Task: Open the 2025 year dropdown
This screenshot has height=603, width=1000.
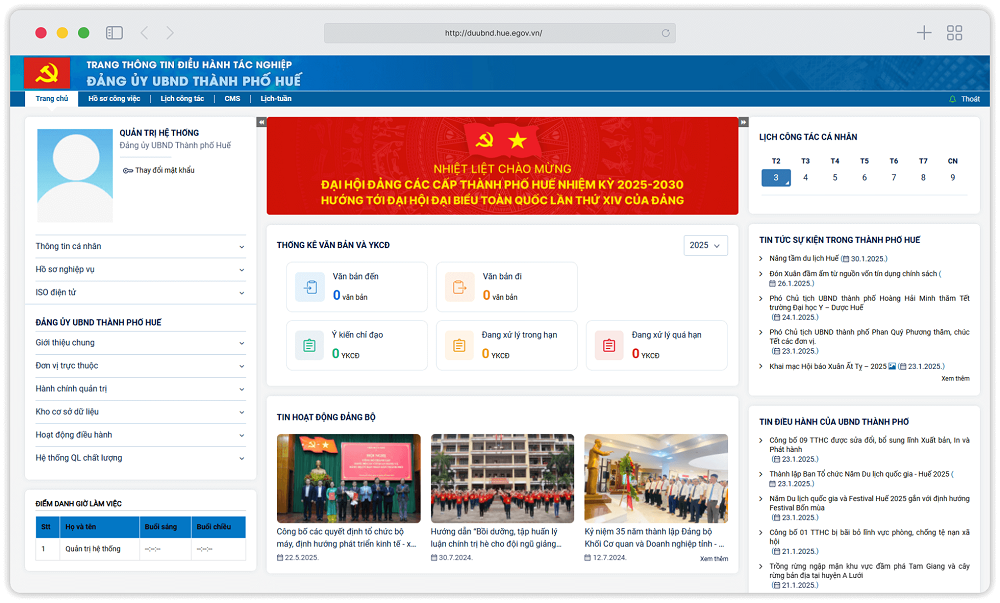Action: [705, 245]
